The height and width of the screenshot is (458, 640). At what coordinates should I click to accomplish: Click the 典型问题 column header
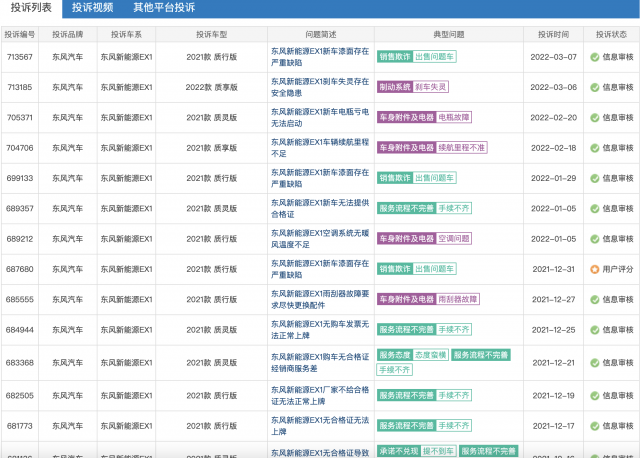[449, 35]
